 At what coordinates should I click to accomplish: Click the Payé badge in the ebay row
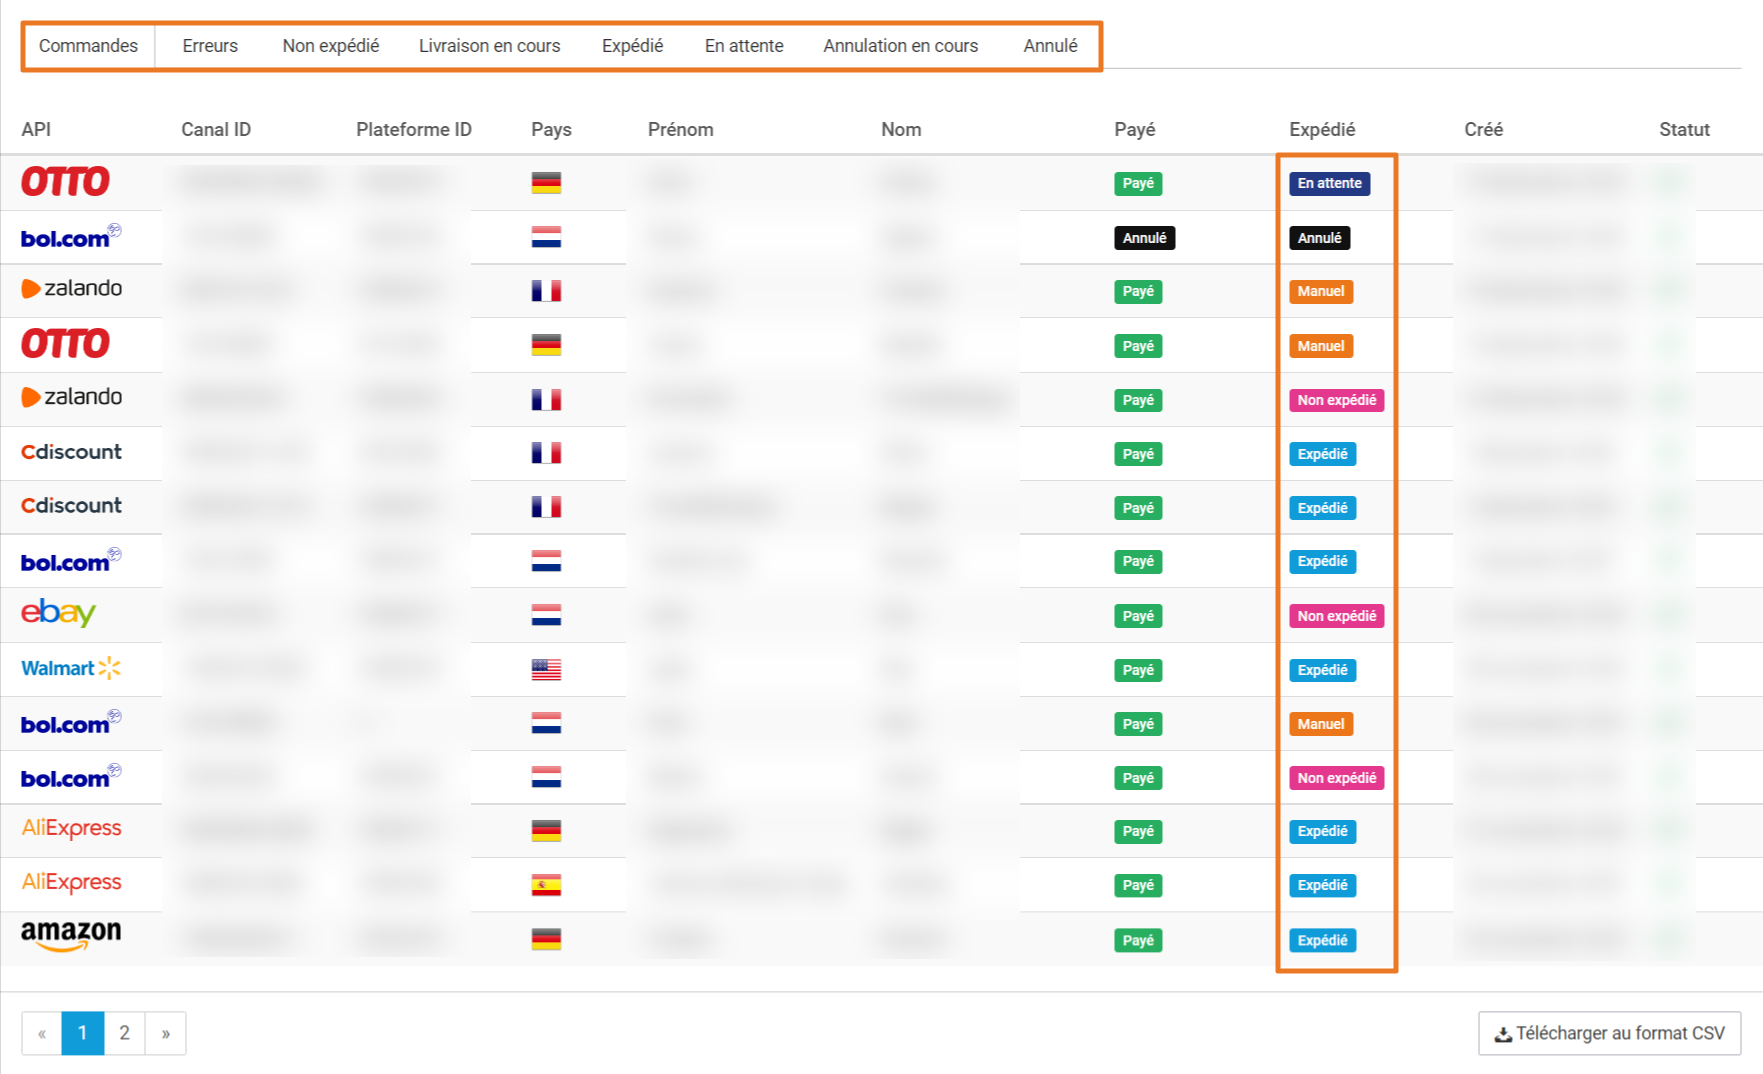point(1138,616)
